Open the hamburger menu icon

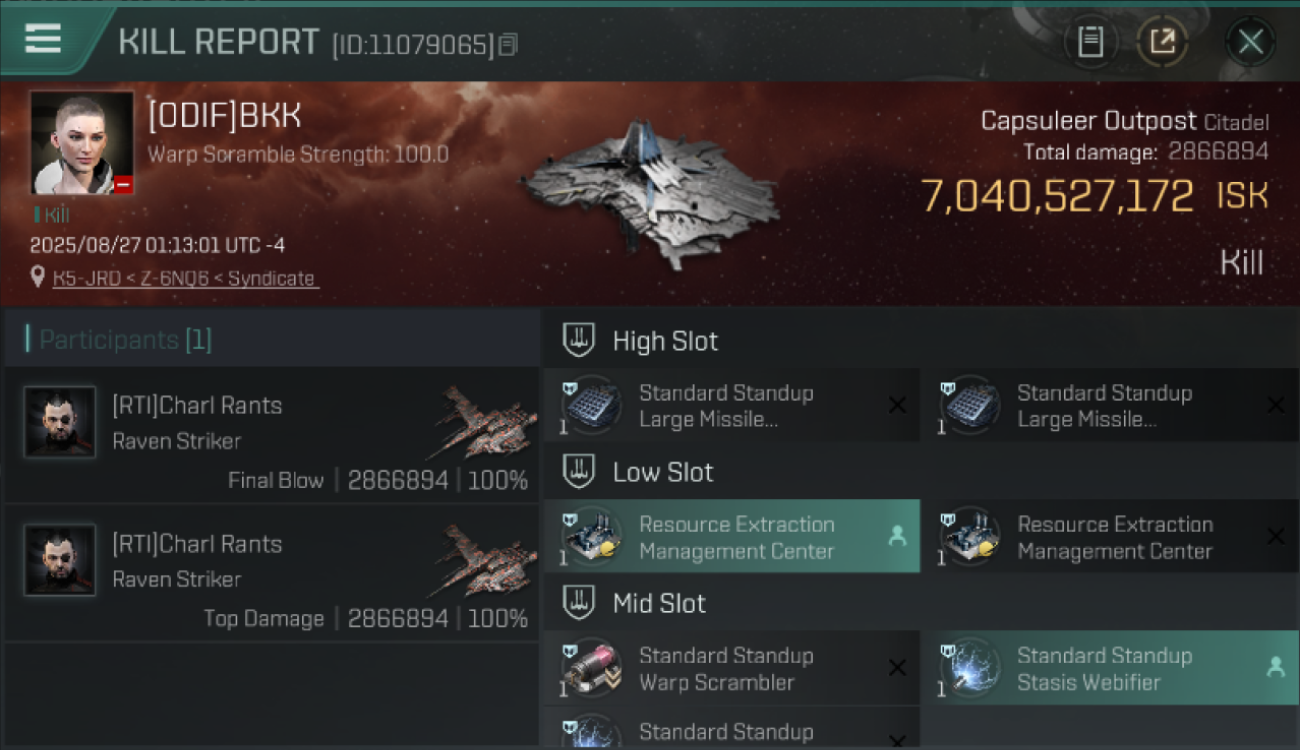(x=43, y=39)
